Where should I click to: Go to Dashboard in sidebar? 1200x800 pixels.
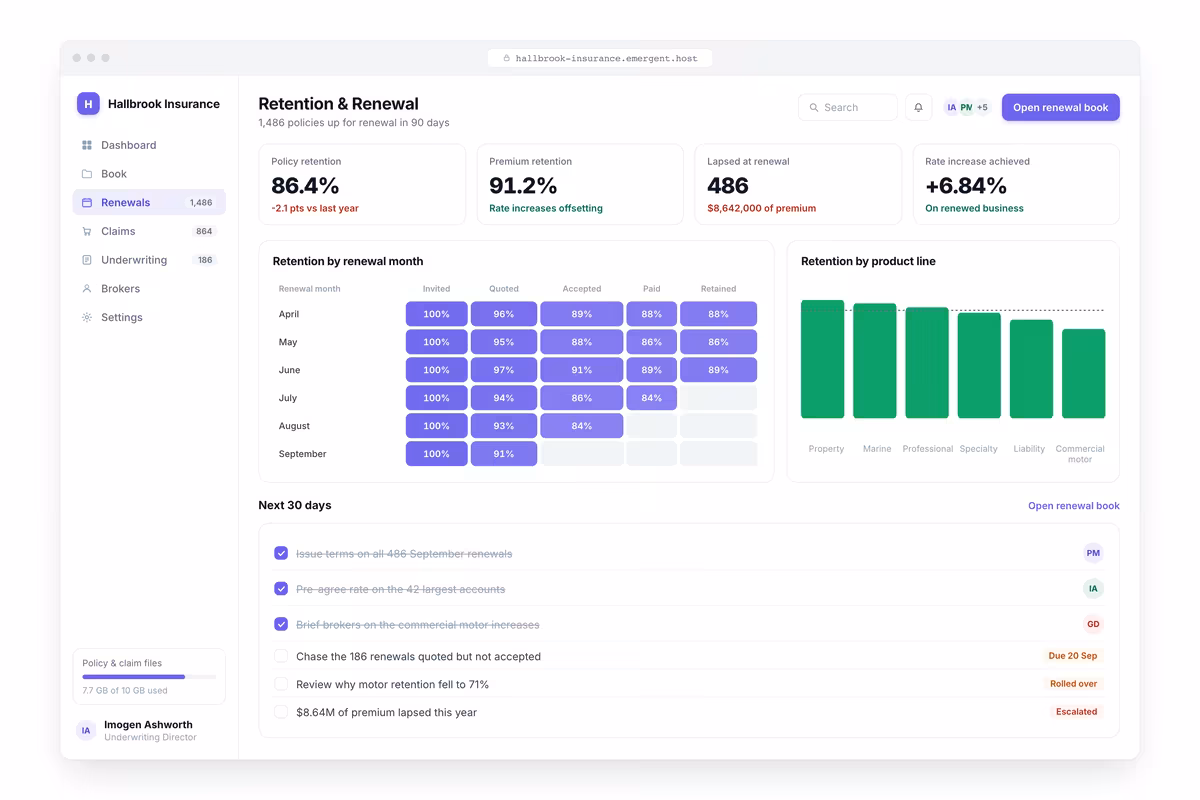[149, 145]
